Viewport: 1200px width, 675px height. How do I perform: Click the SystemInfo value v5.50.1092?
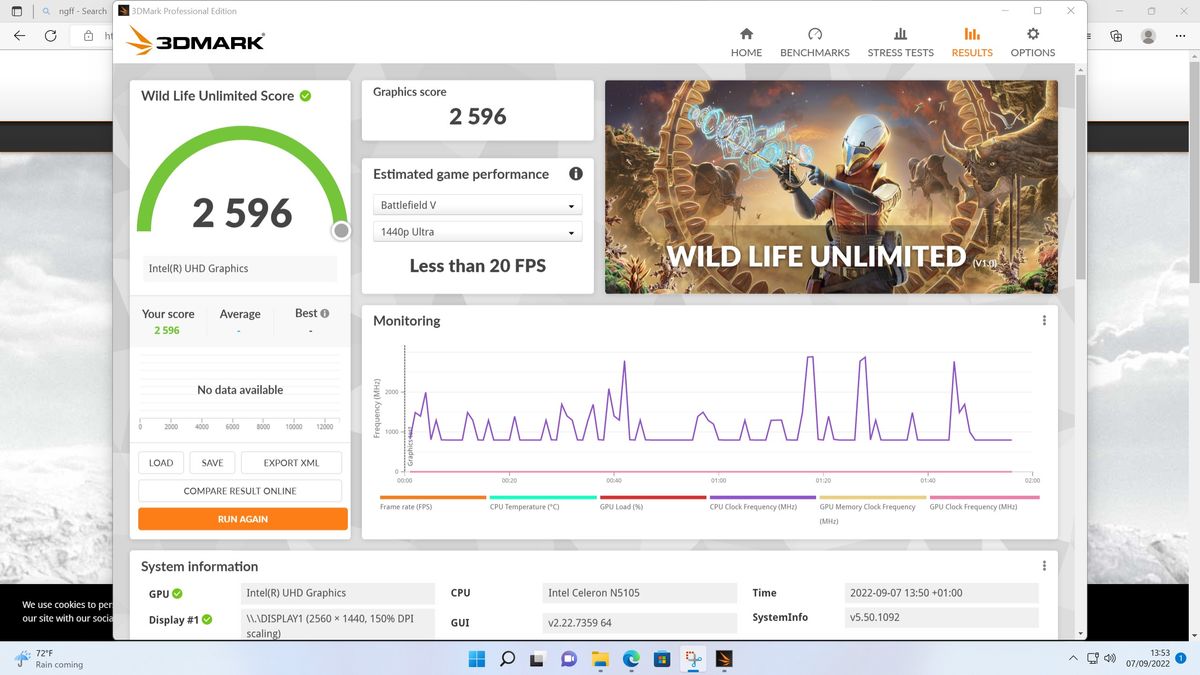click(941, 617)
